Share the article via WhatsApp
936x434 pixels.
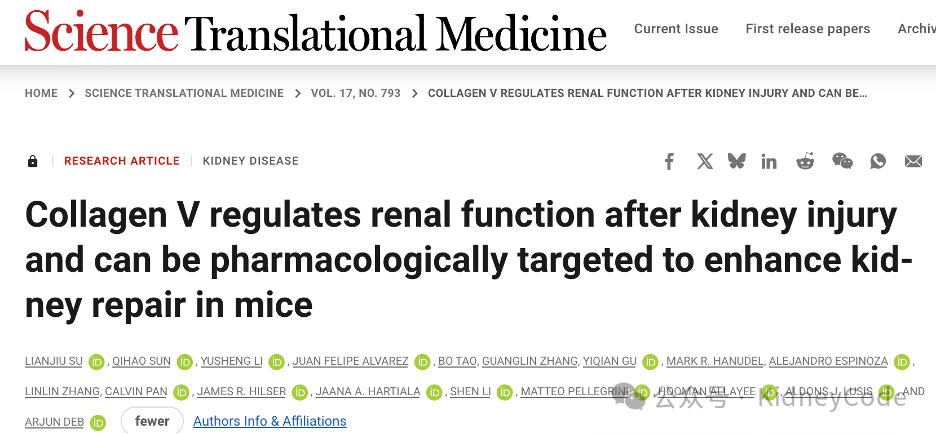pos(878,161)
